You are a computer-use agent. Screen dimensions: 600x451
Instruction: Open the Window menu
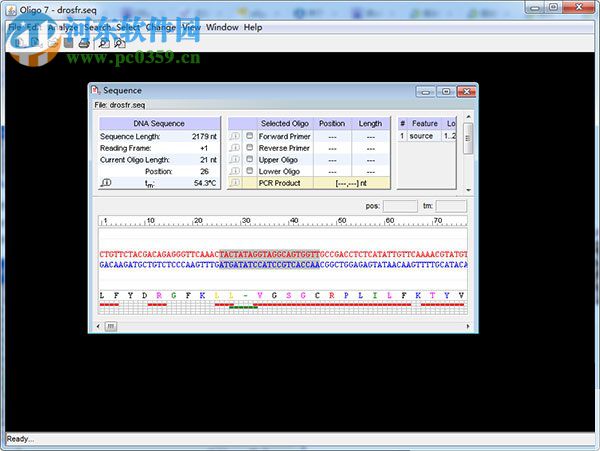pos(222,27)
